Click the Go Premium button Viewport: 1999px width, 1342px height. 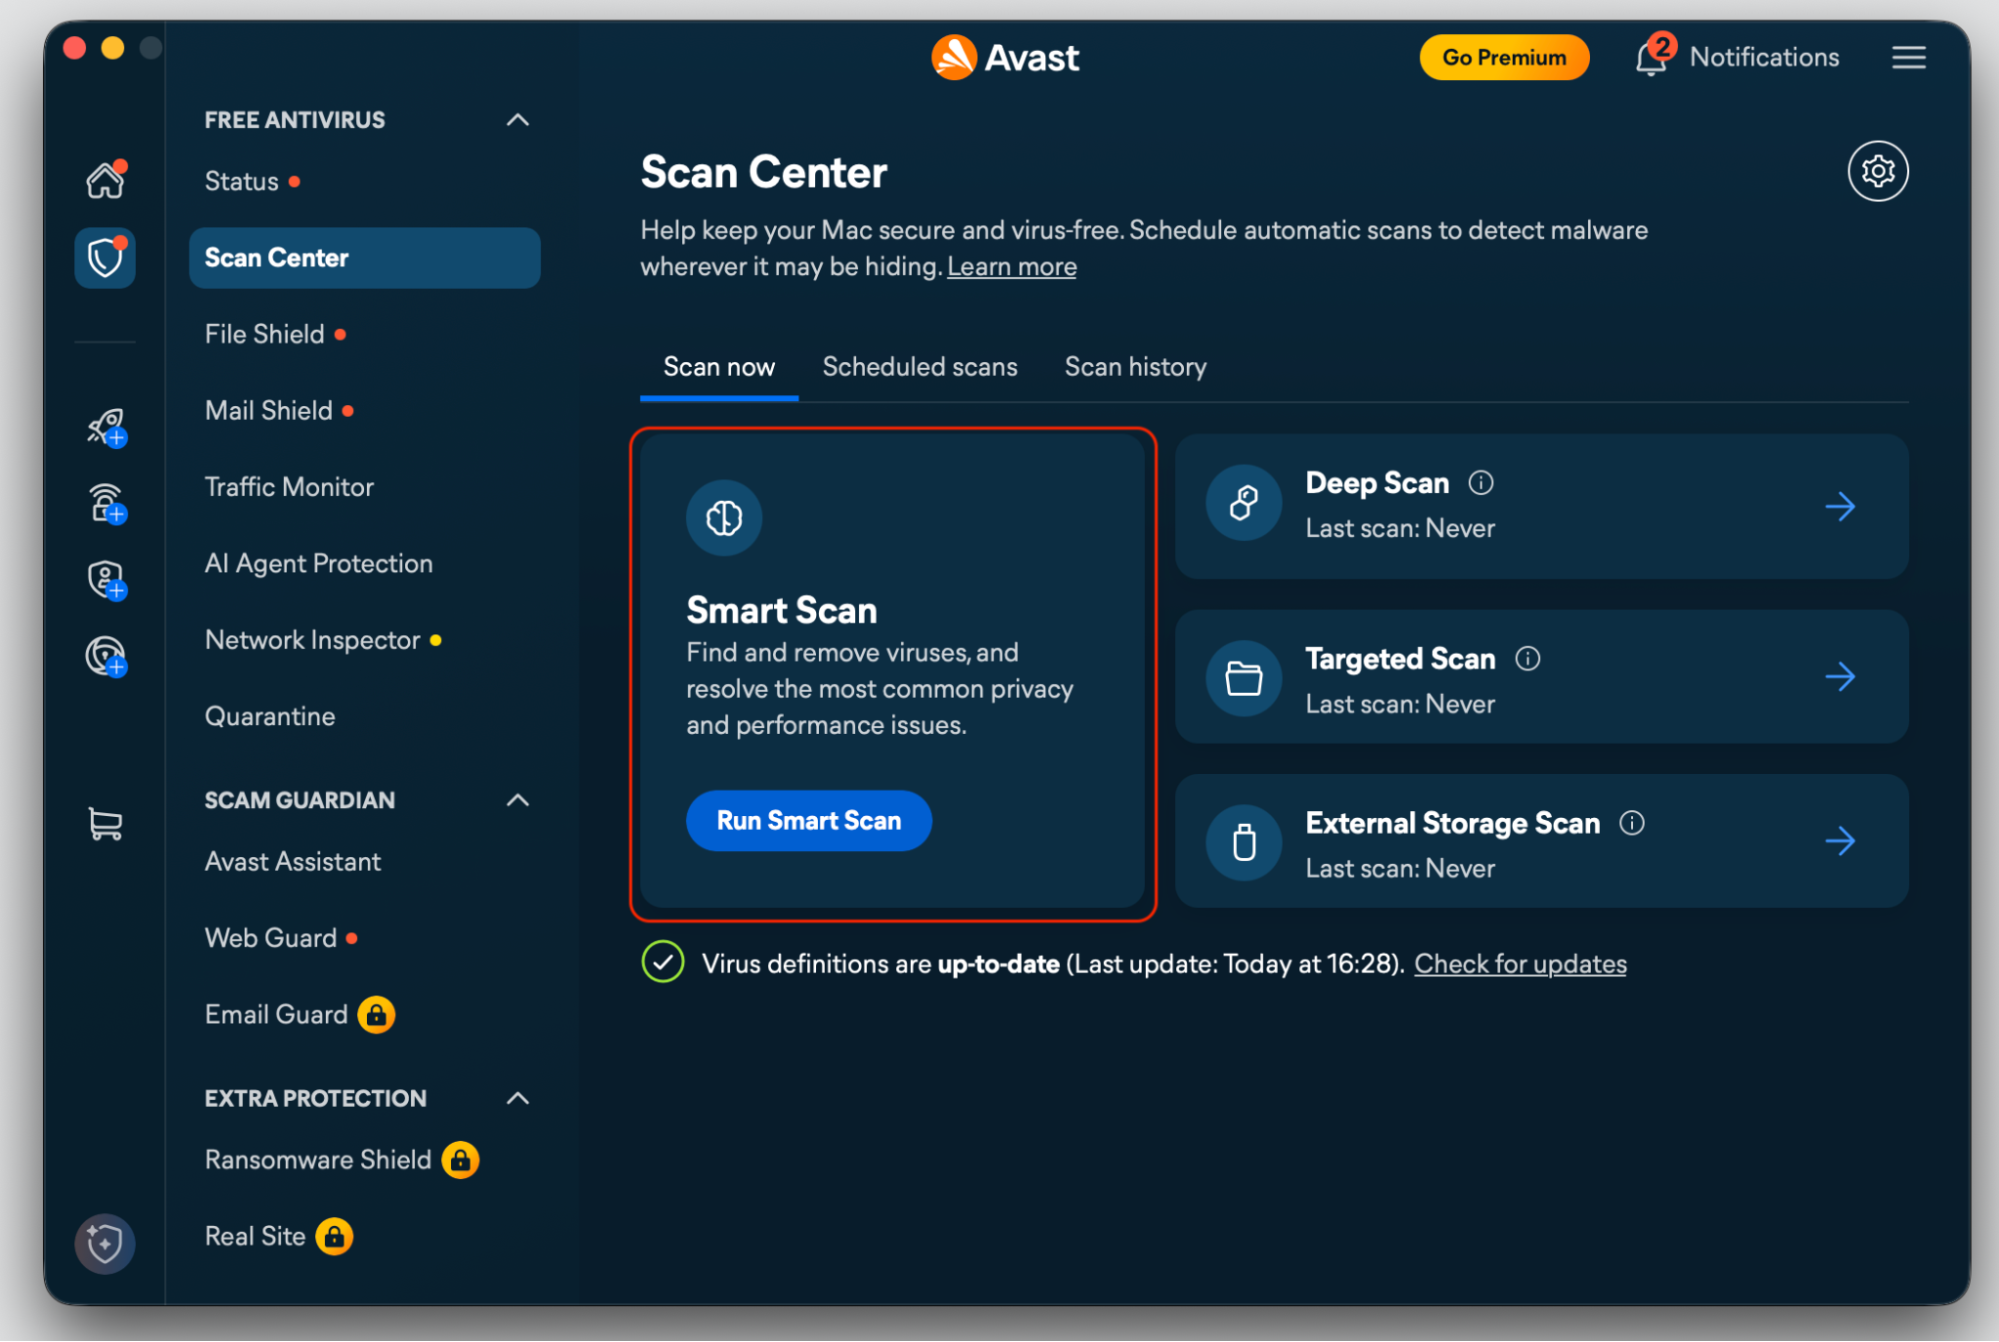(1503, 57)
